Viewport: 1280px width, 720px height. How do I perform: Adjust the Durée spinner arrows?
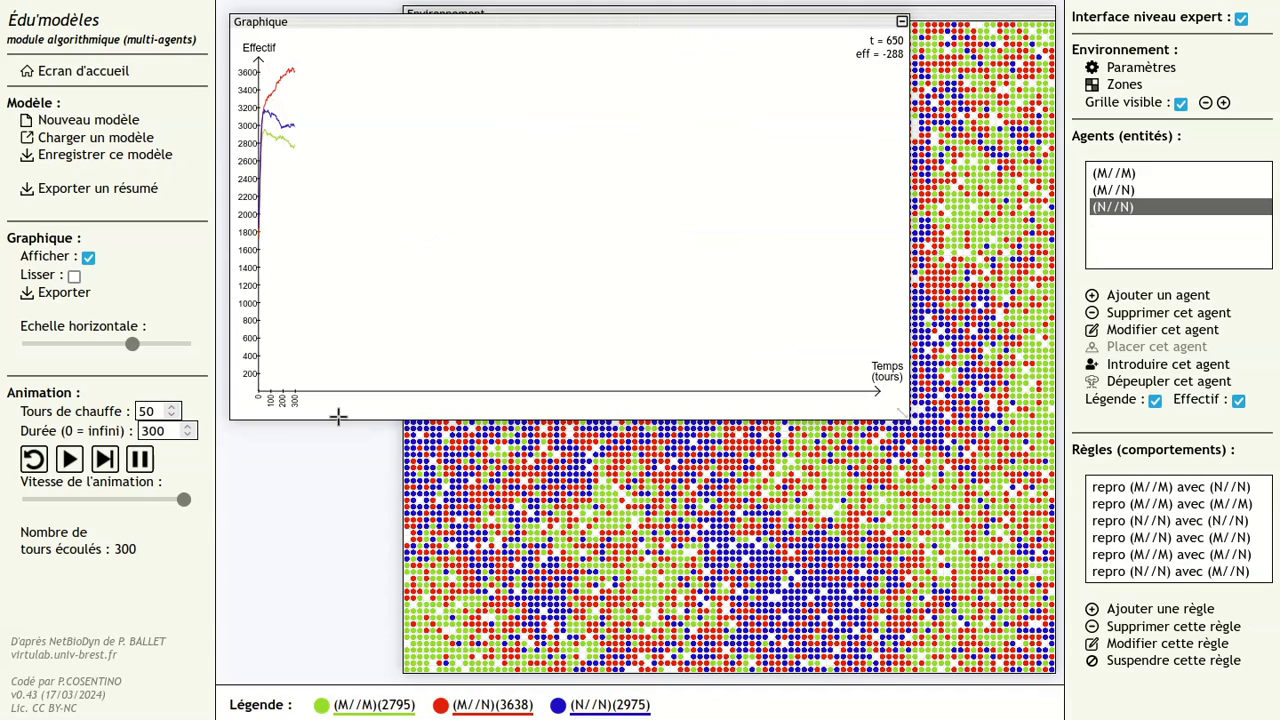(187, 431)
